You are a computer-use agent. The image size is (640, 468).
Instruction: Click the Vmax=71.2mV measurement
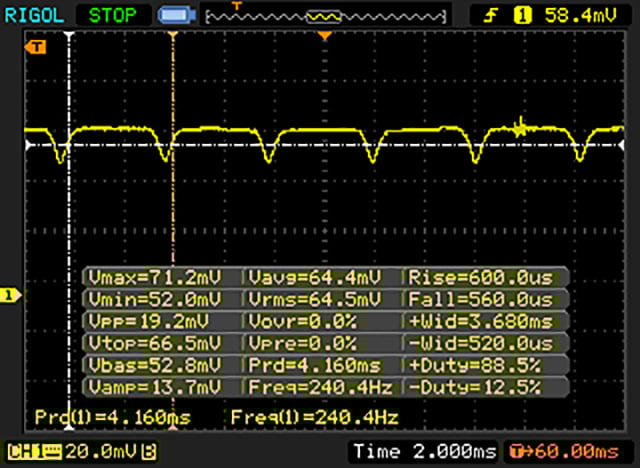pyautogui.click(x=154, y=277)
